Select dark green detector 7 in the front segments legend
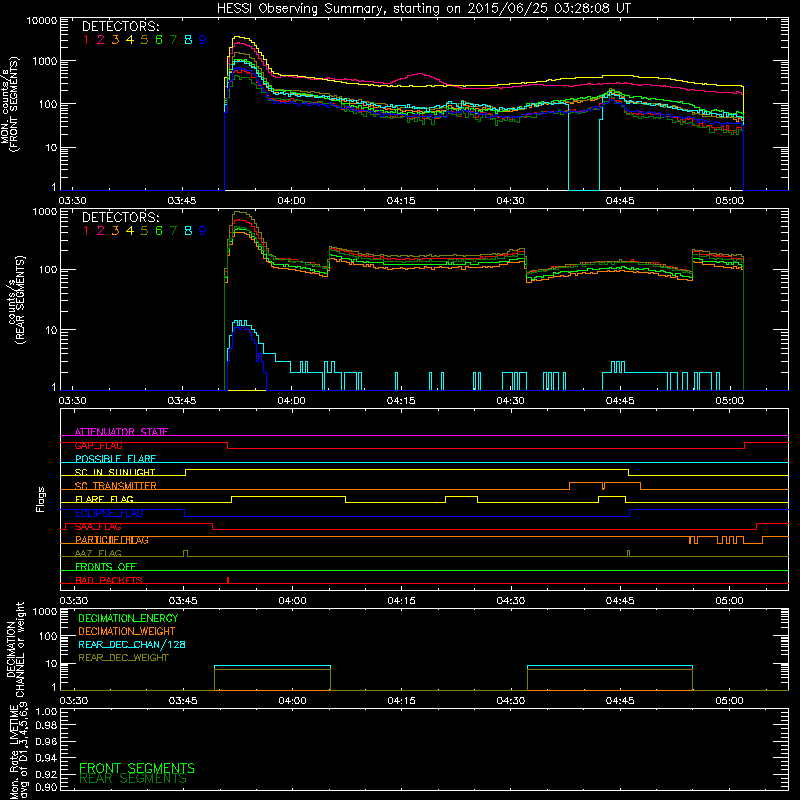The width and height of the screenshot is (800, 800). [x=173, y=39]
